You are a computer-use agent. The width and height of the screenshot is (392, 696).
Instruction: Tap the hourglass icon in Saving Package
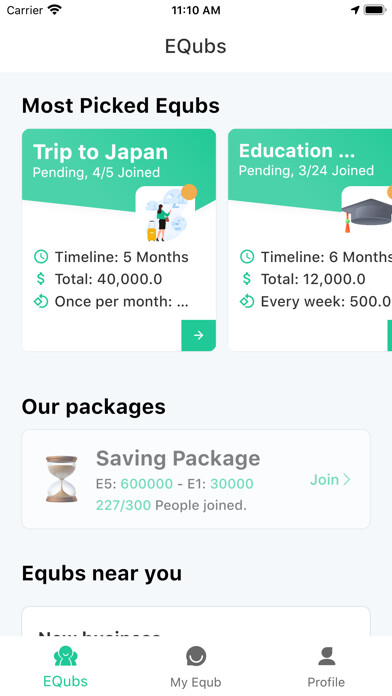click(x=62, y=479)
